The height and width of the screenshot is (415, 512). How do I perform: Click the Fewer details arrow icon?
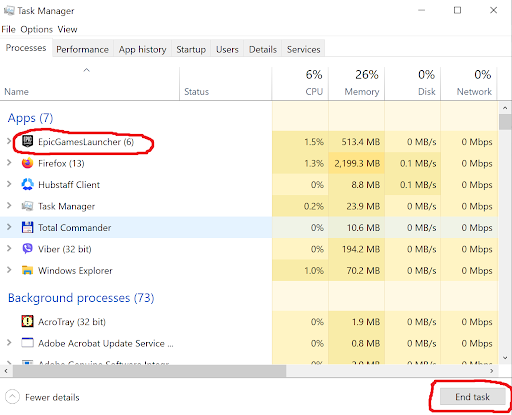(x=12, y=397)
